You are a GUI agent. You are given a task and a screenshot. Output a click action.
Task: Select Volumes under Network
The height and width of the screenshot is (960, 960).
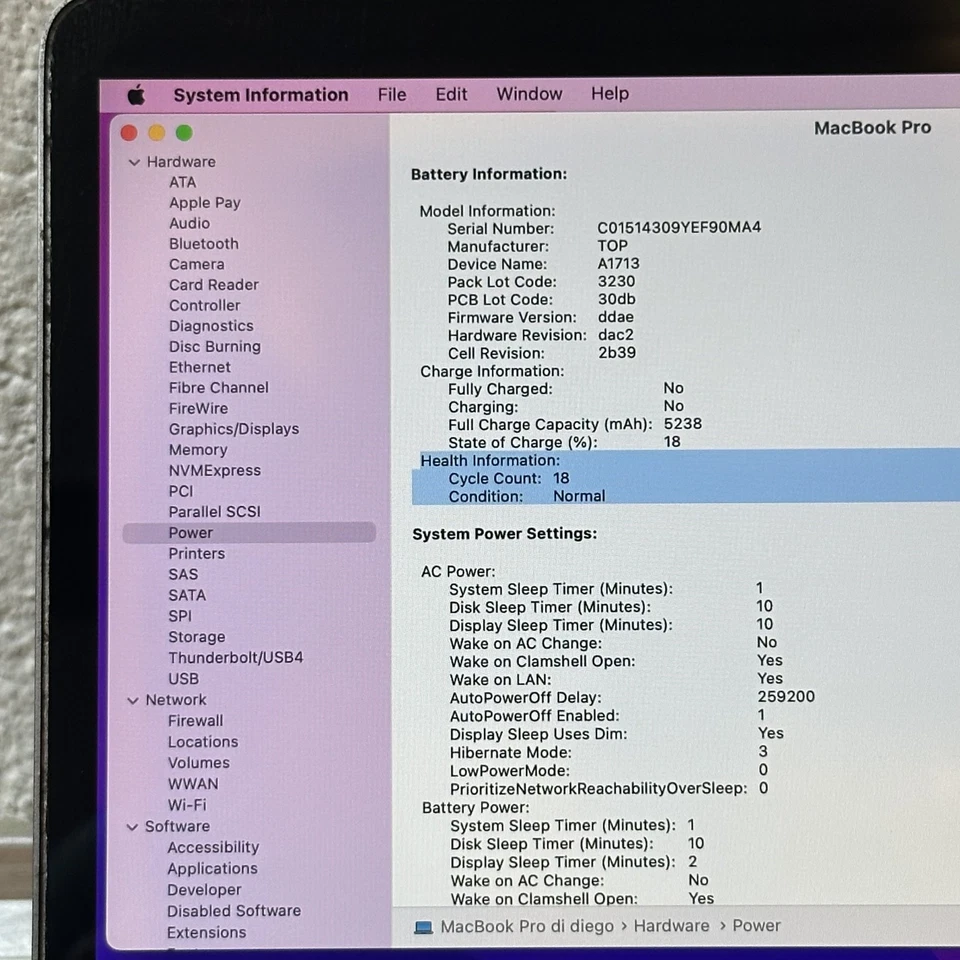[x=198, y=763]
